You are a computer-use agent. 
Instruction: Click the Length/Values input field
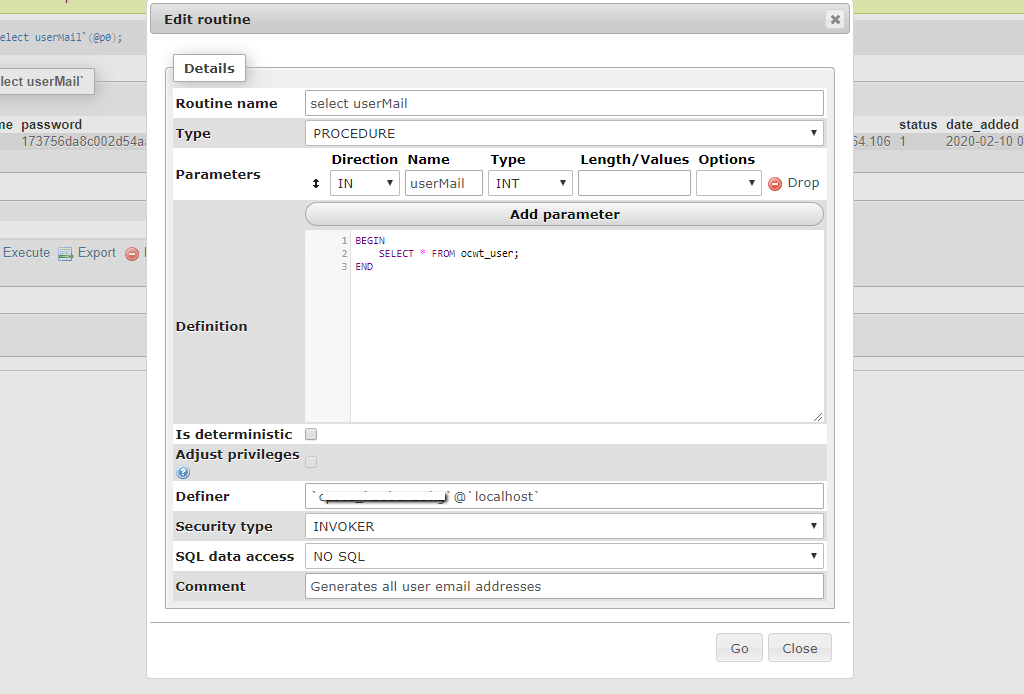click(634, 183)
